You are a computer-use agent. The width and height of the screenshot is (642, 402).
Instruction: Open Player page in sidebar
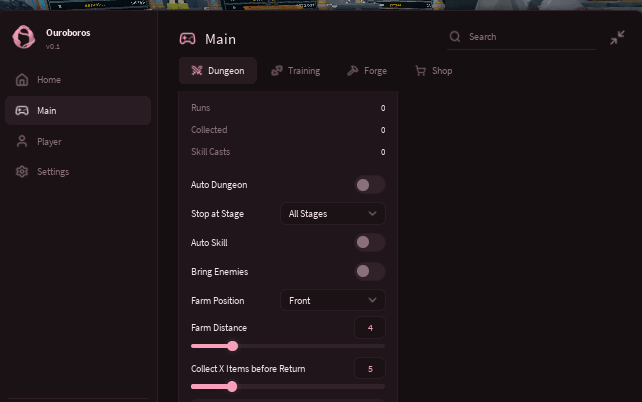pyautogui.click(x=78, y=142)
